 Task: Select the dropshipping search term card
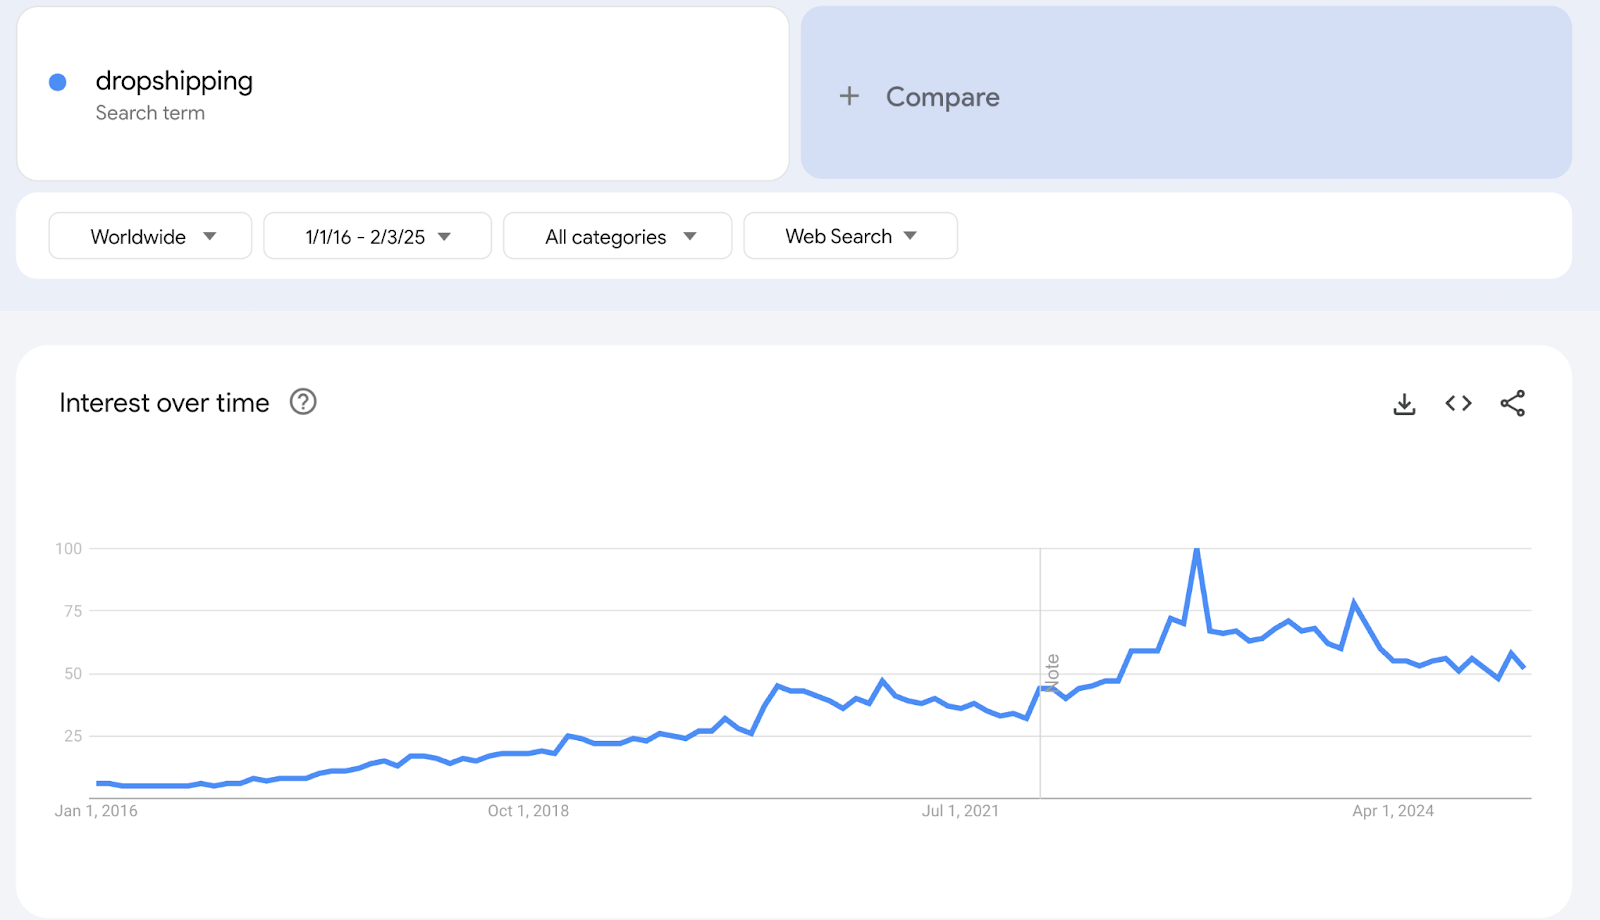point(400,93)
